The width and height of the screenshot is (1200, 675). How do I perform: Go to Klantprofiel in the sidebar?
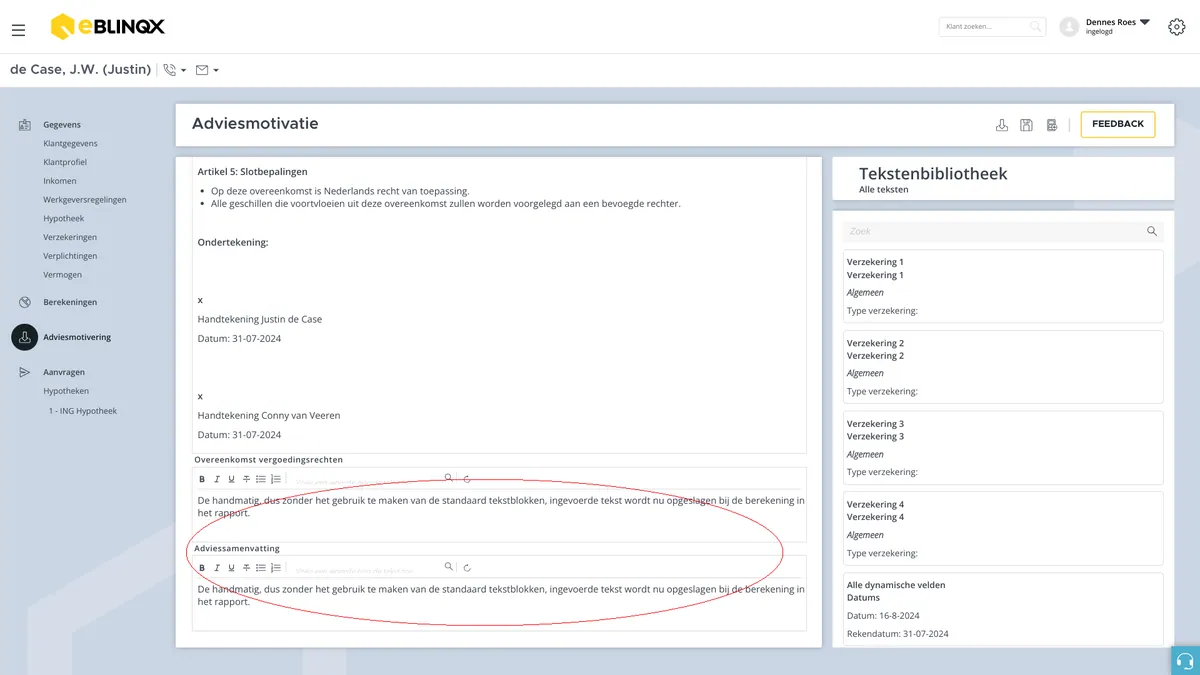tap(67, 162)
